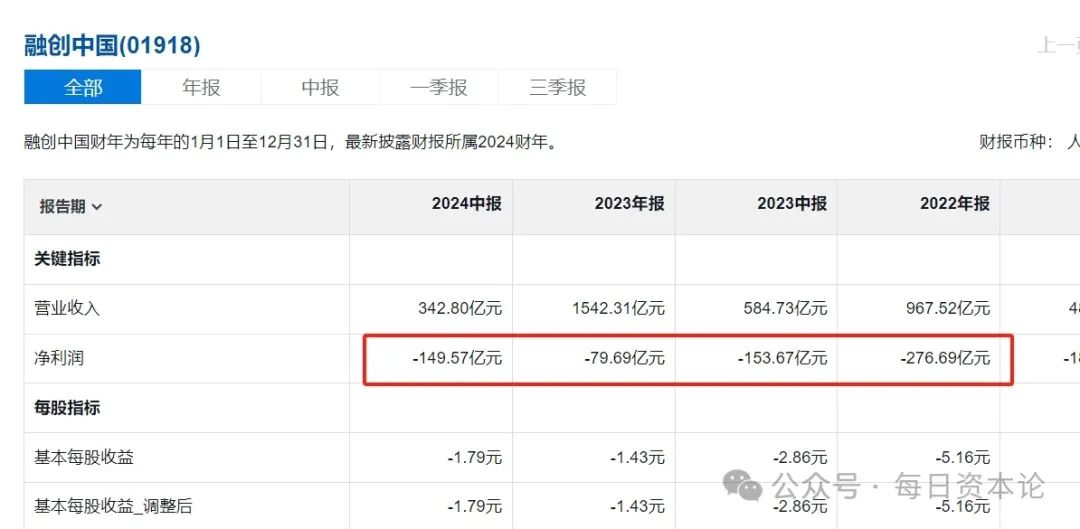Open the 中报 tab
This screenshot has height=529, width=1080.
click(x=320, y=87)
